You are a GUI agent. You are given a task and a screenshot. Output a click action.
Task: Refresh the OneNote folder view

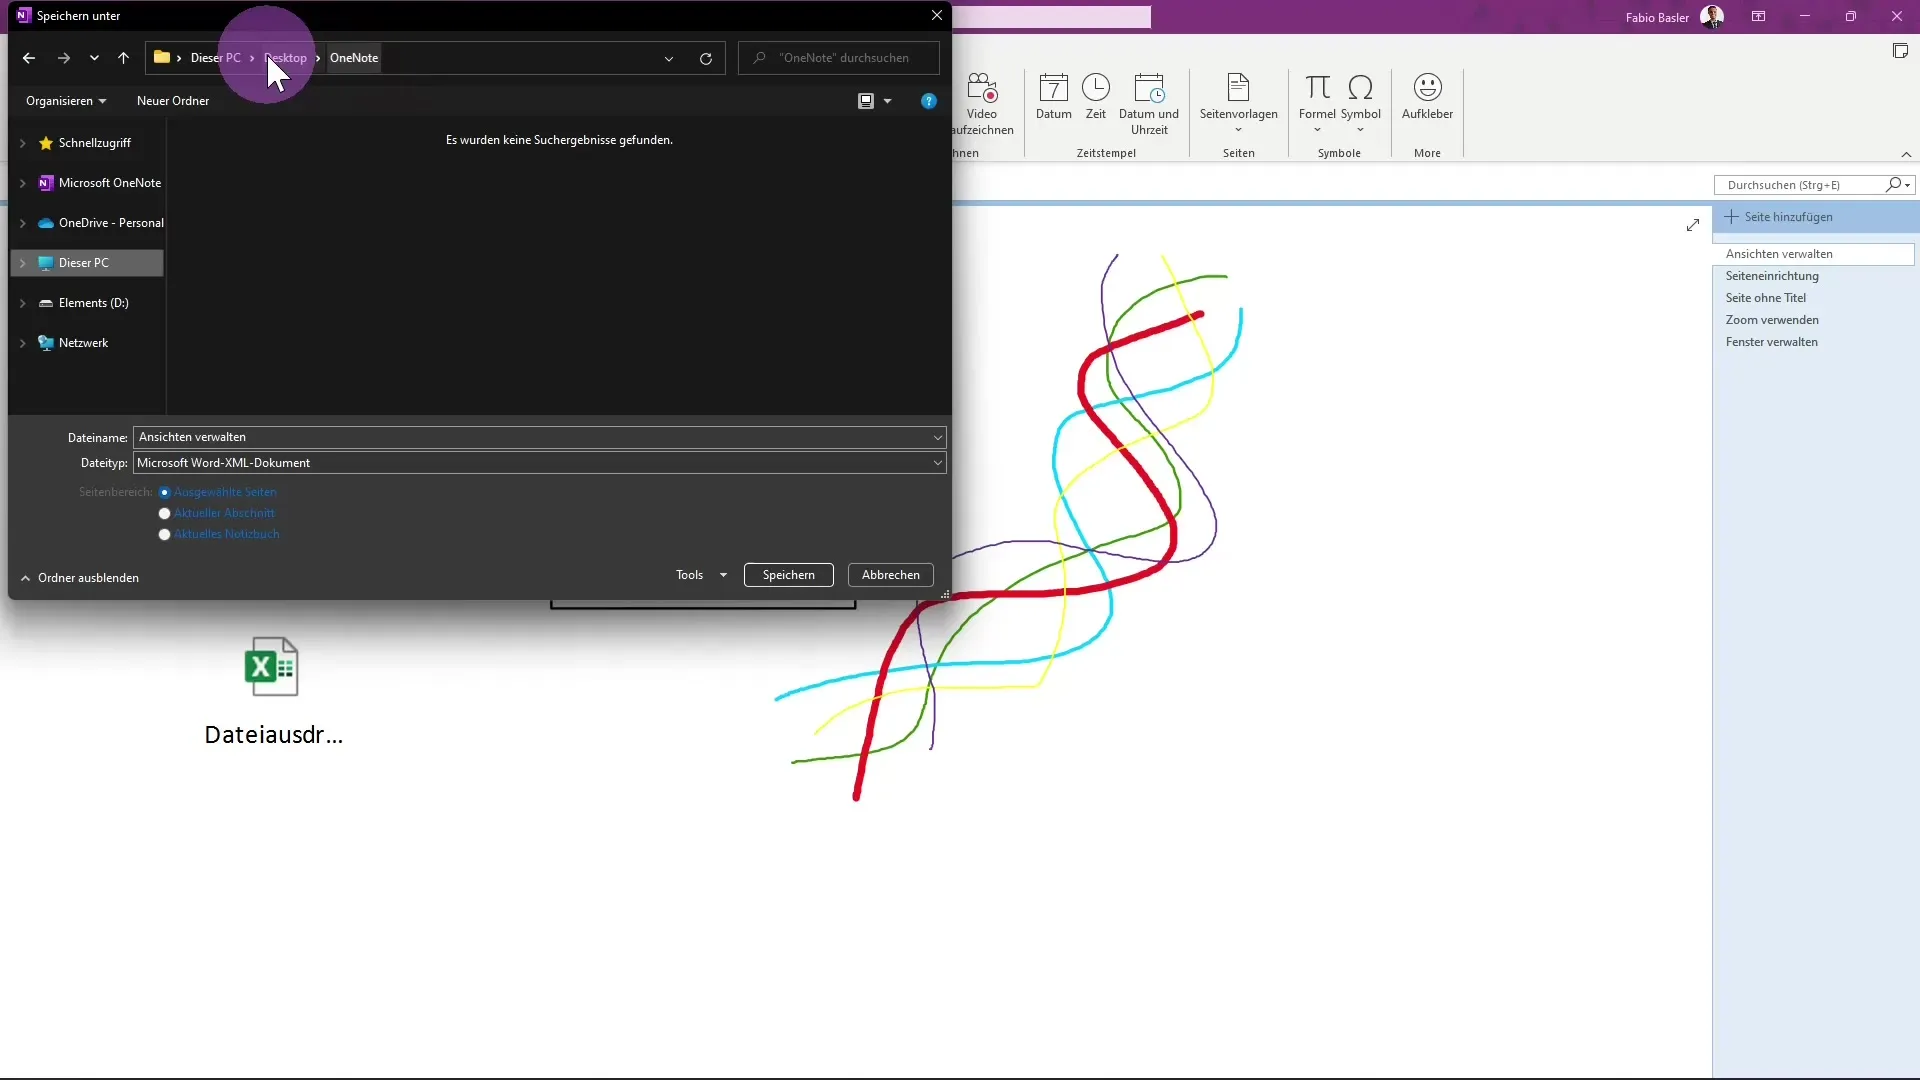point(706,58)
